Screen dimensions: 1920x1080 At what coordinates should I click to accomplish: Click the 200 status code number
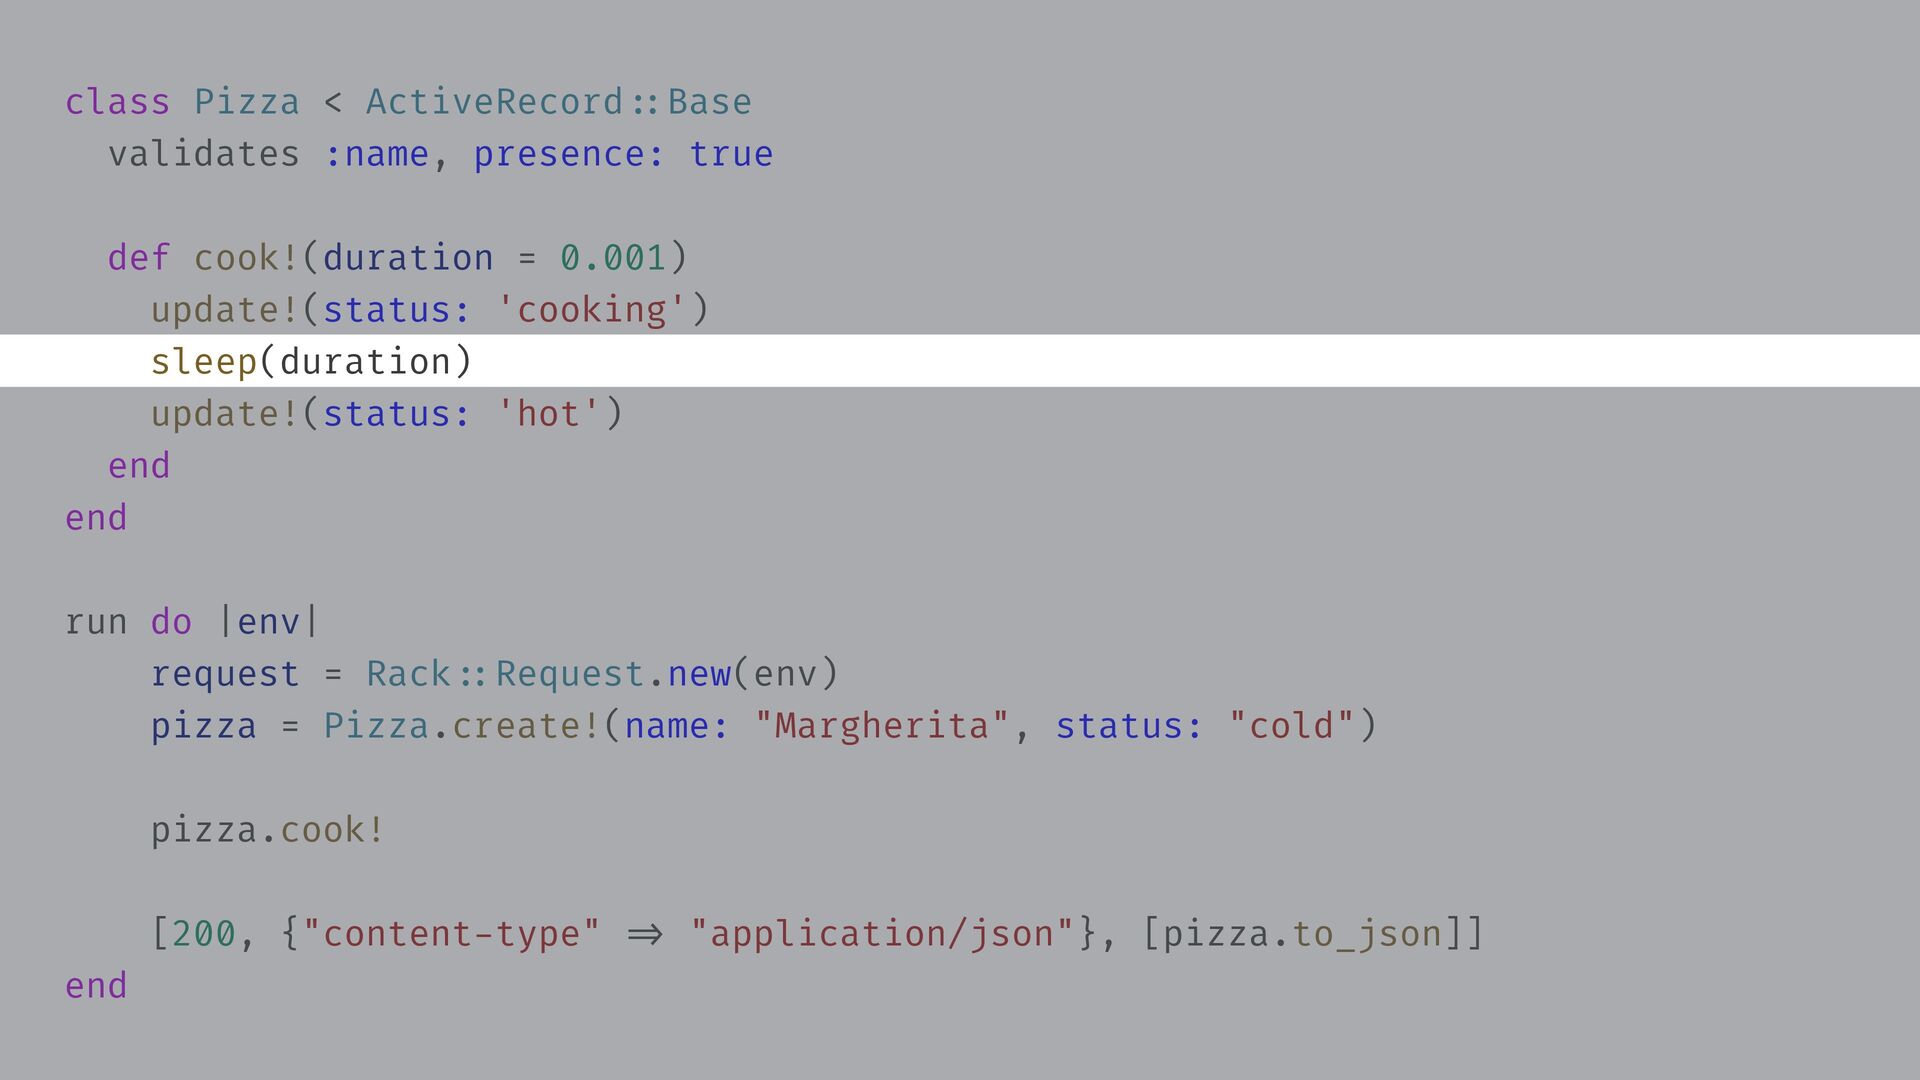pyautogui.click(x=203, y=934)
